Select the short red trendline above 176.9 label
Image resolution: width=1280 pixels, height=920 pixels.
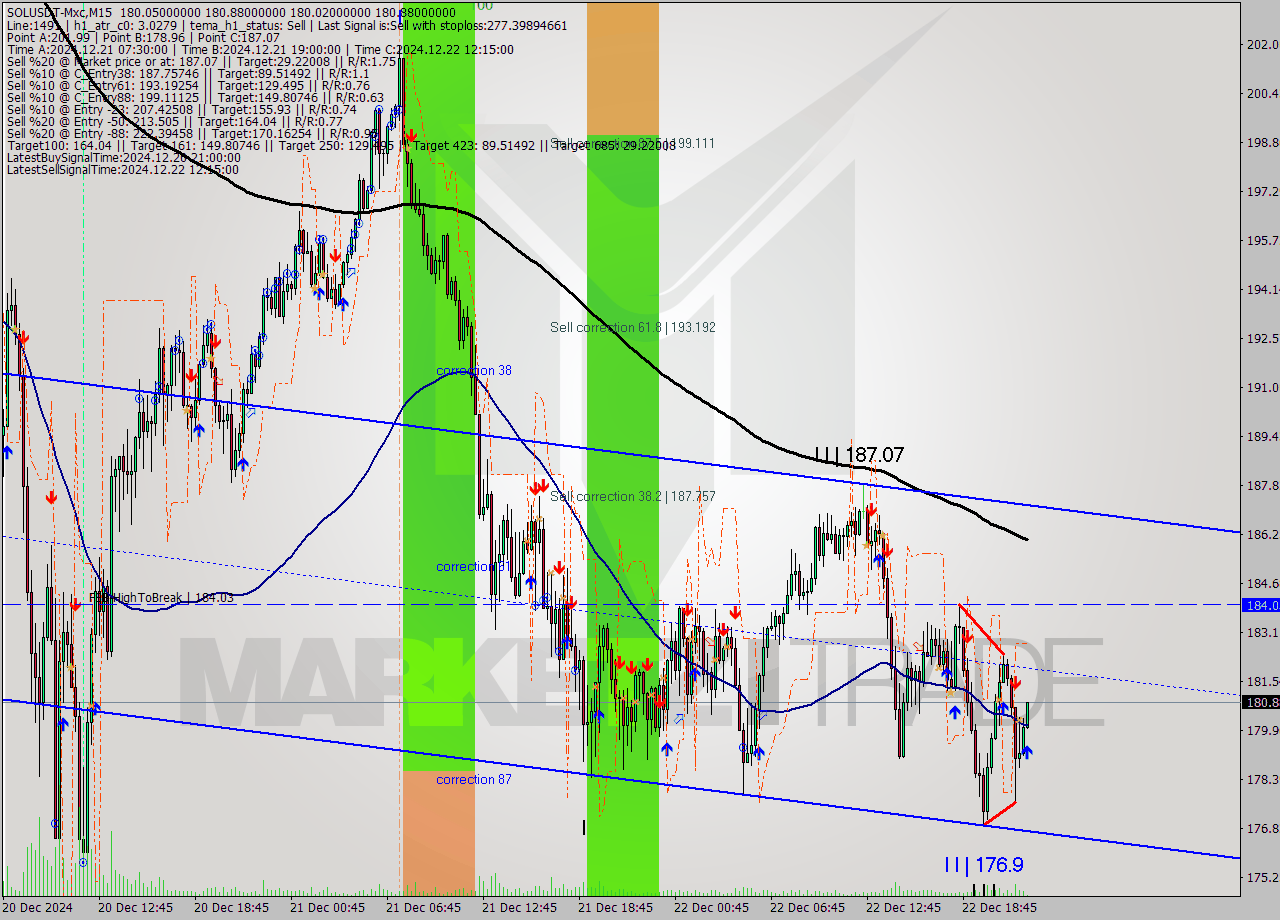pos(1001,813)
